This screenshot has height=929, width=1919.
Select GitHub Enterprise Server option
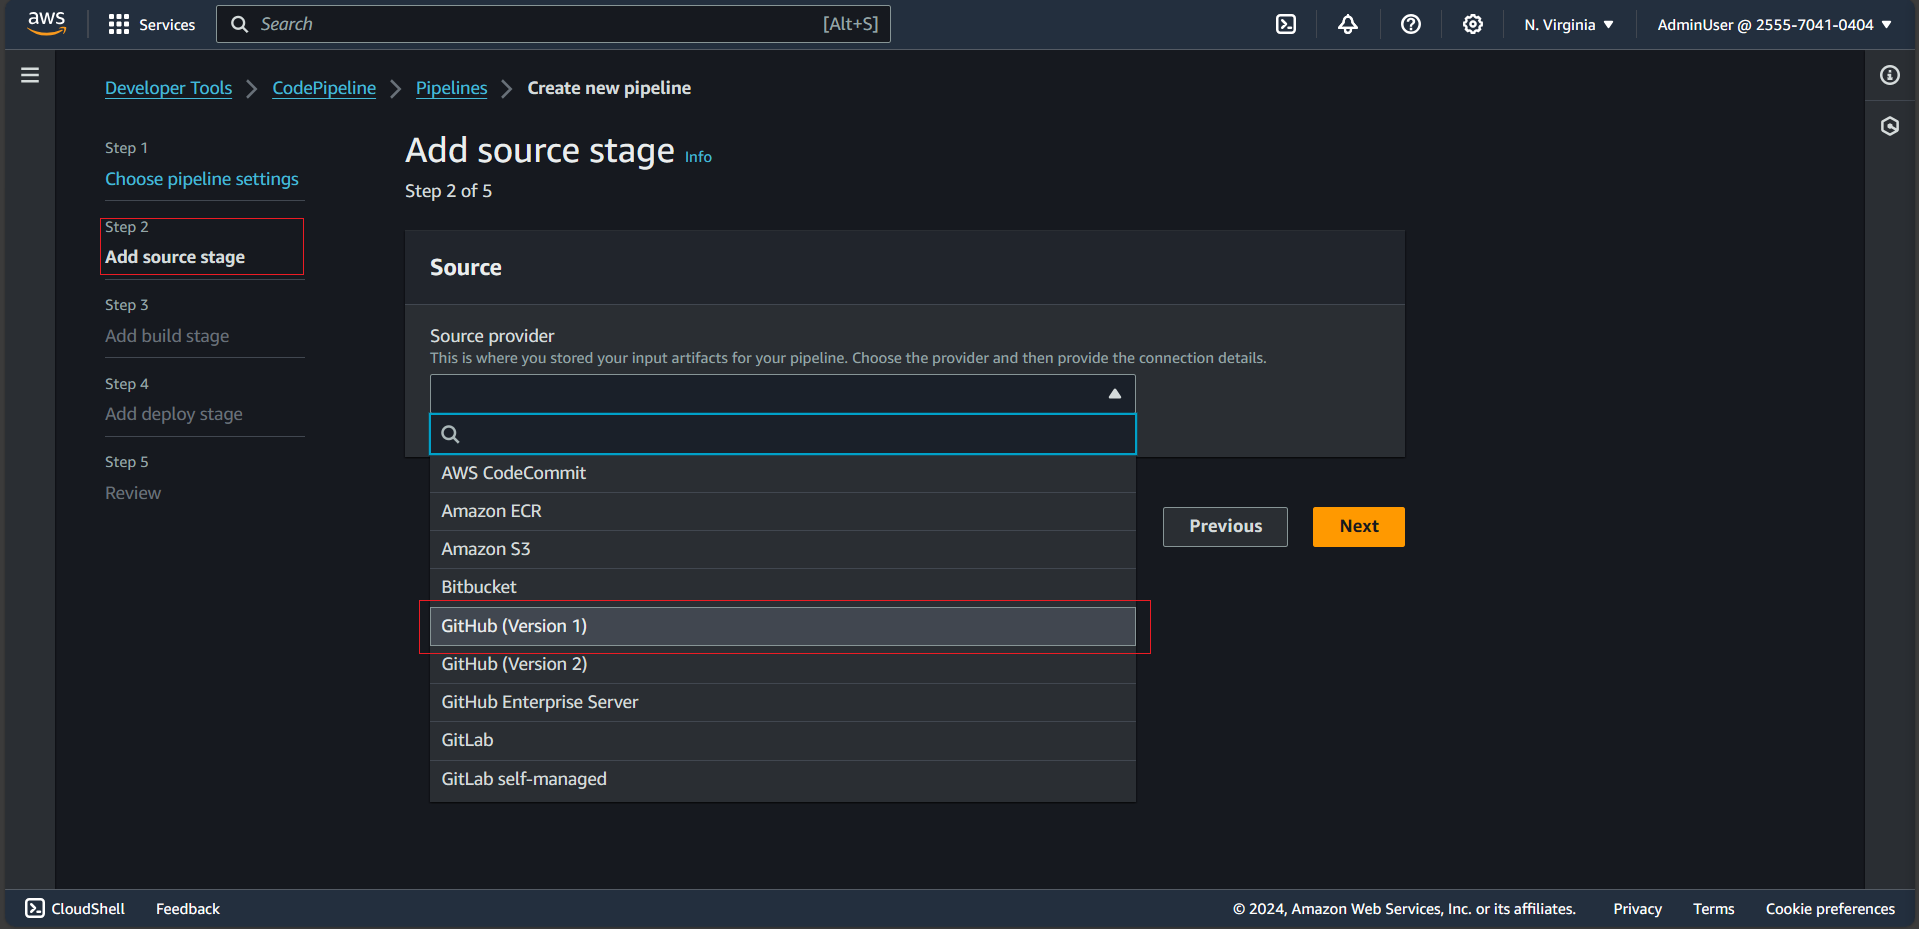[x=783, y=702]
